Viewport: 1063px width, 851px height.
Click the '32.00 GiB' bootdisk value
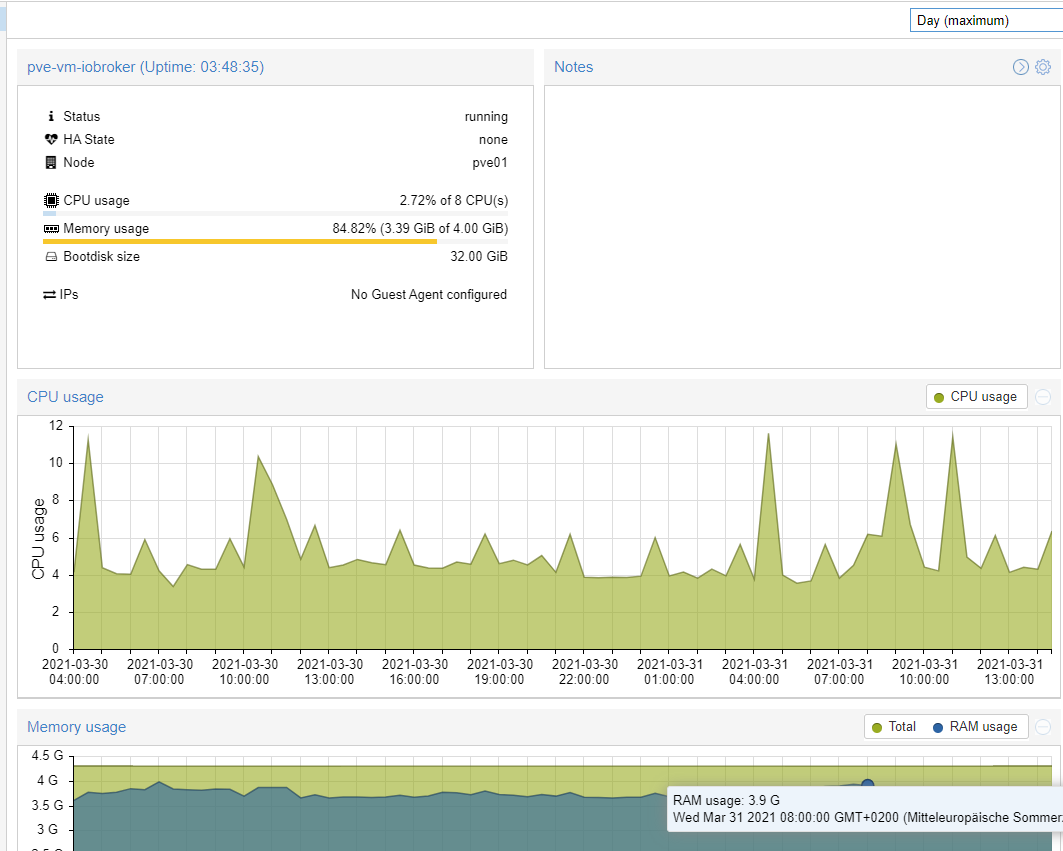[479, 256]
